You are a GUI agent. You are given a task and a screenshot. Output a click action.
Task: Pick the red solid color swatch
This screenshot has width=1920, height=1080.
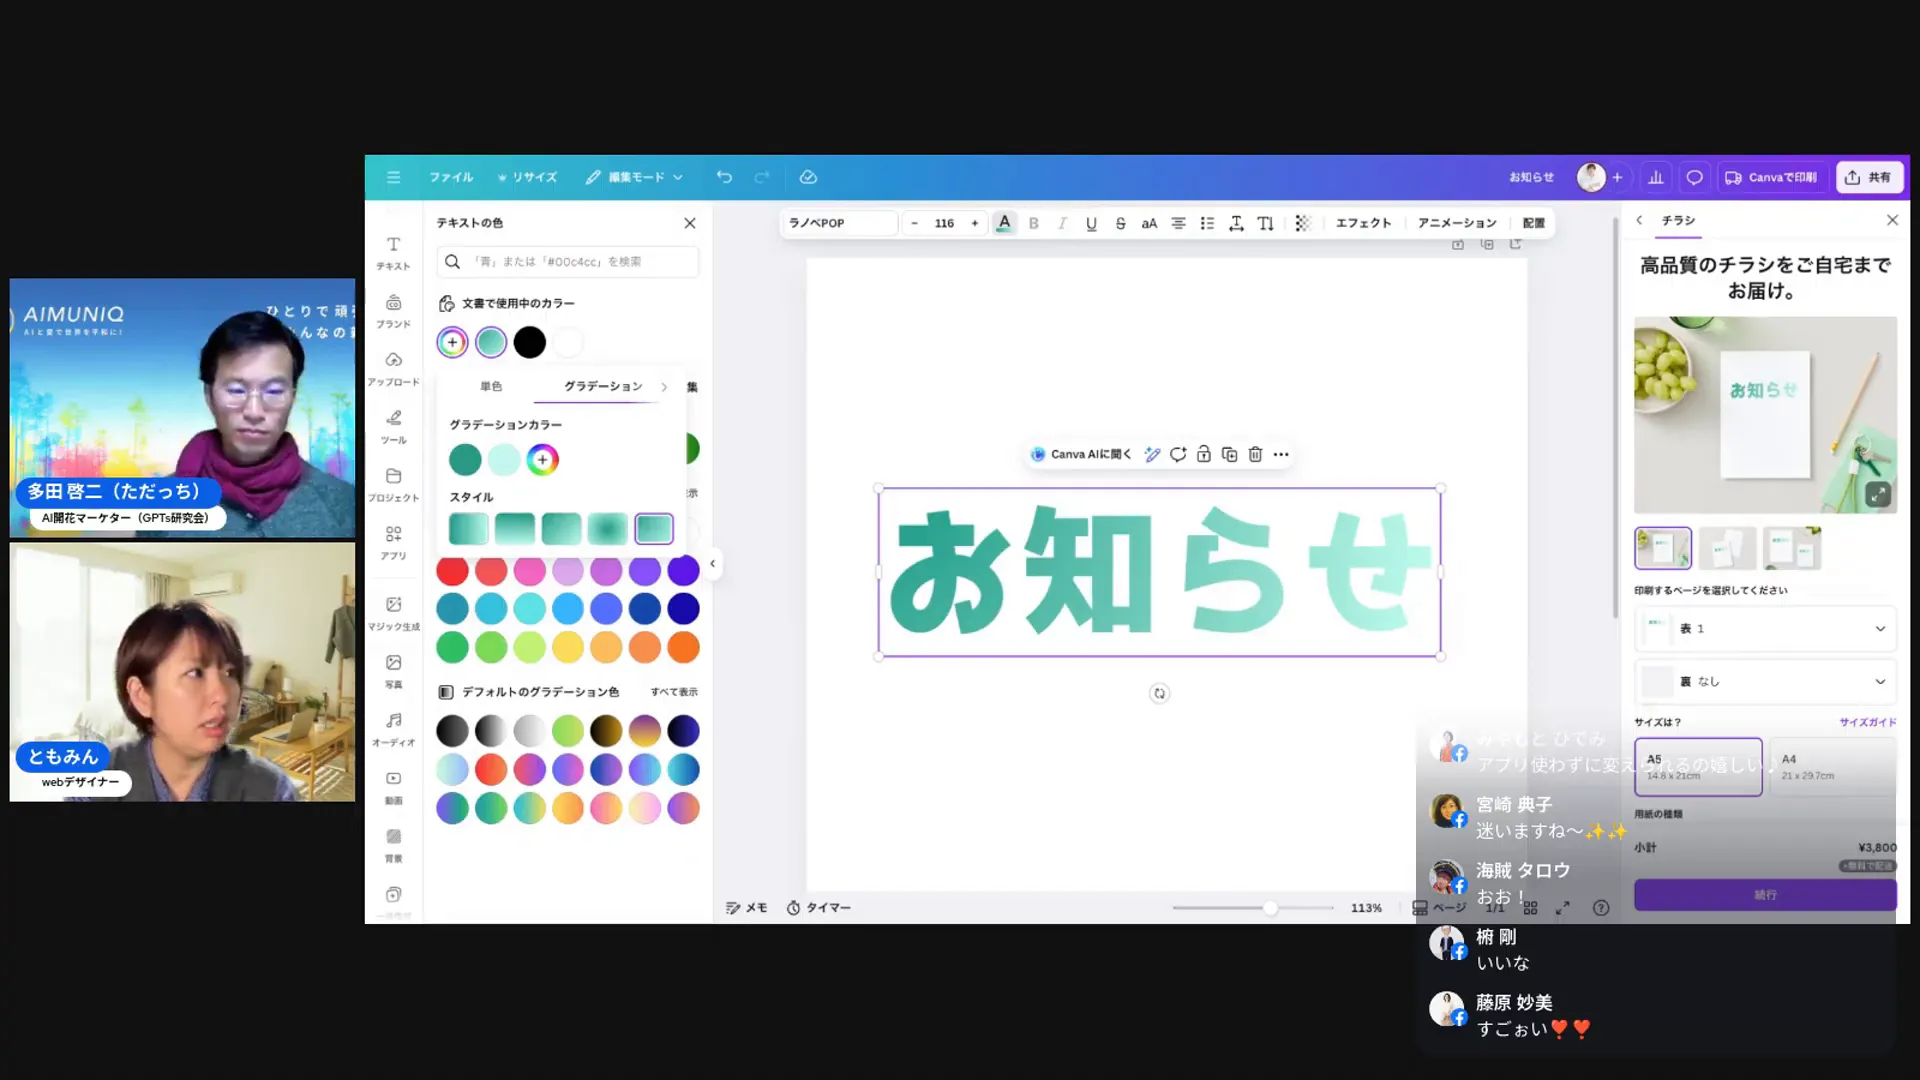coord(452,570)
